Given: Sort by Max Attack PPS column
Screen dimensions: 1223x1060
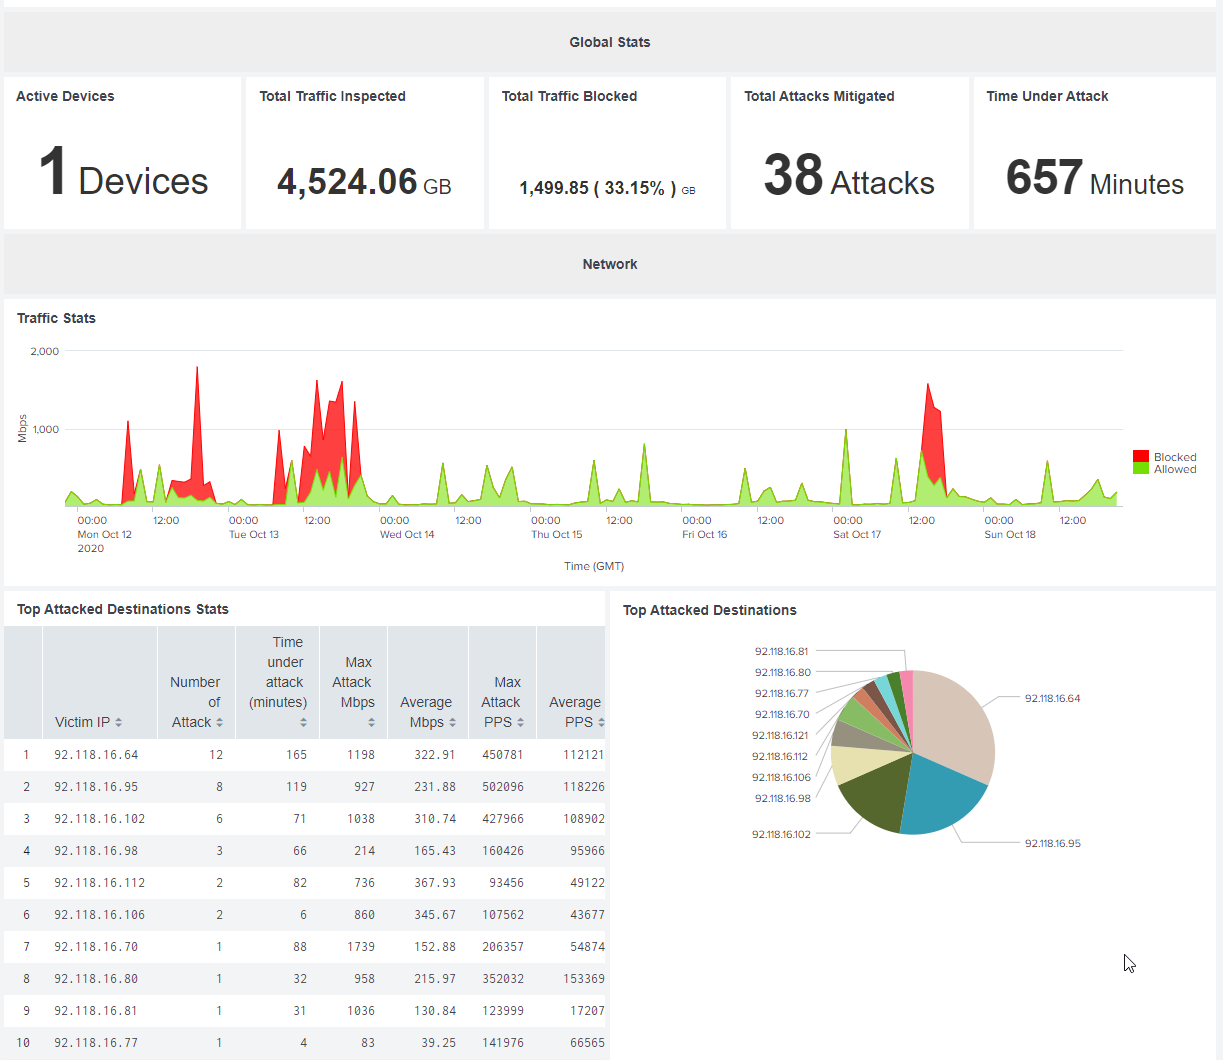Looking at the screenshot, I should point(502,702).
